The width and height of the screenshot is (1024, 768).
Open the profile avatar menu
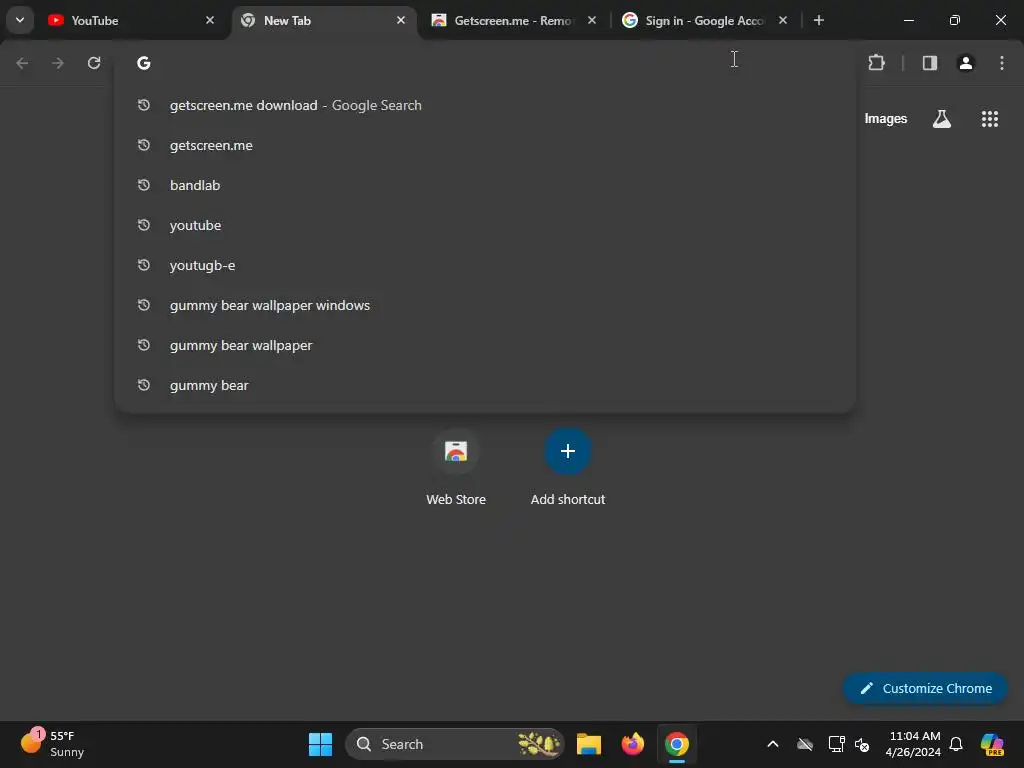click(x=965, y=63)
